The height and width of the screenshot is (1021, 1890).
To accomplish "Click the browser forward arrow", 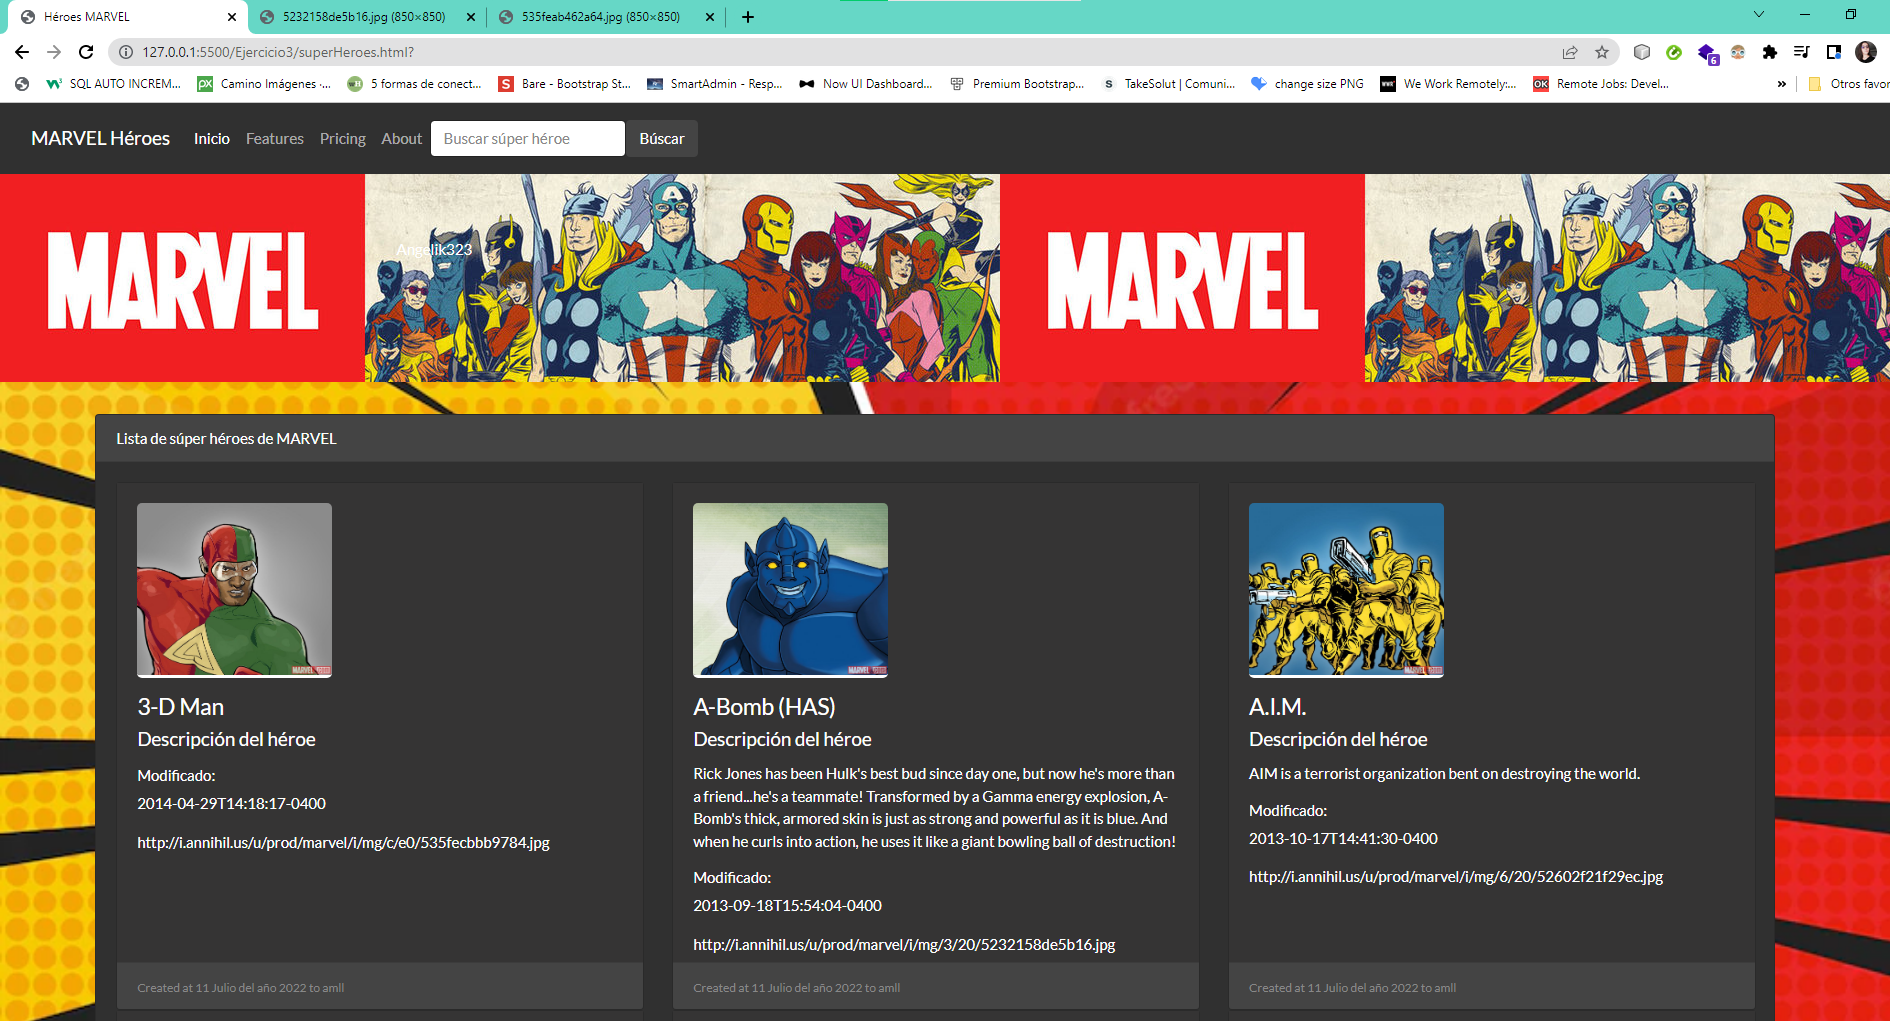I will pyautogui.click(x=54, y=52).
